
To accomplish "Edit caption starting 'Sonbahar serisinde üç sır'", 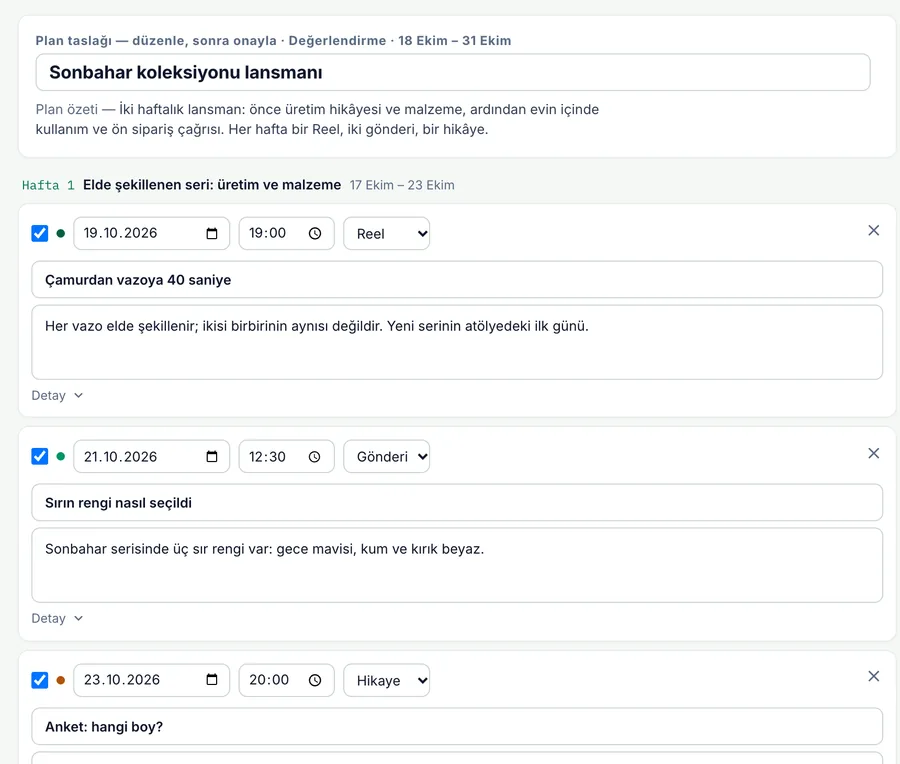I will coord(457,565).
